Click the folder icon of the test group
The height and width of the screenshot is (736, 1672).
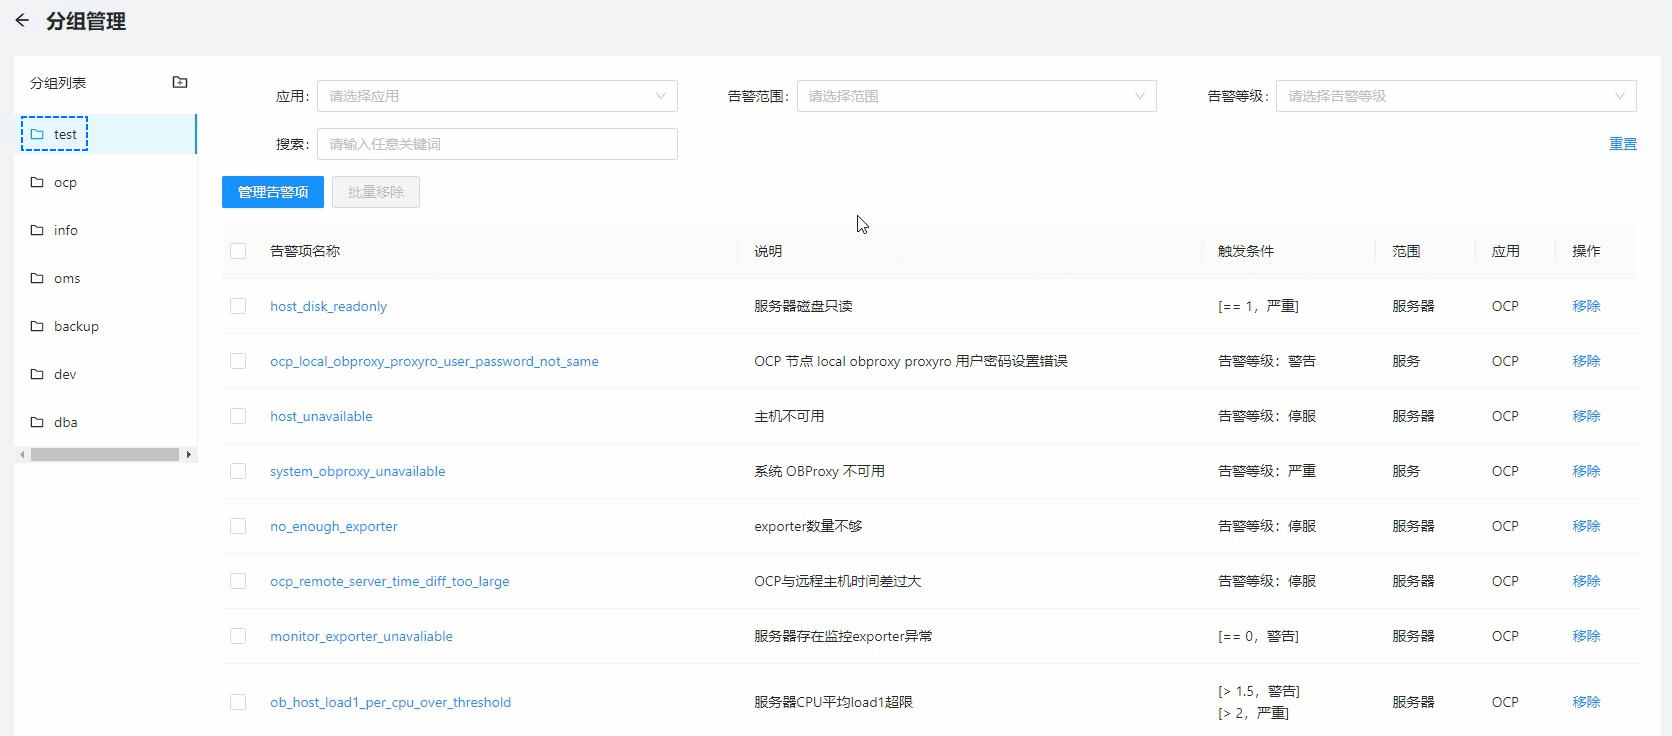coord(37,134)
